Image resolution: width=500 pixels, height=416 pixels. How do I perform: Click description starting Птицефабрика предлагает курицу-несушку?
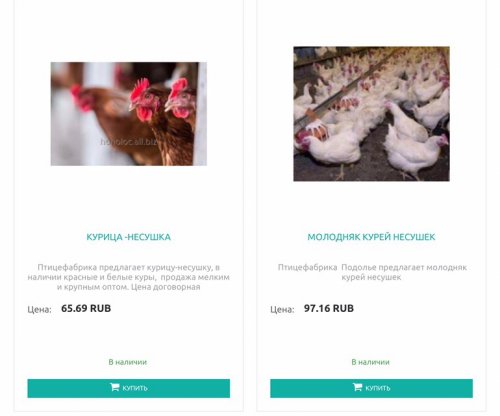tap(129, 277)
